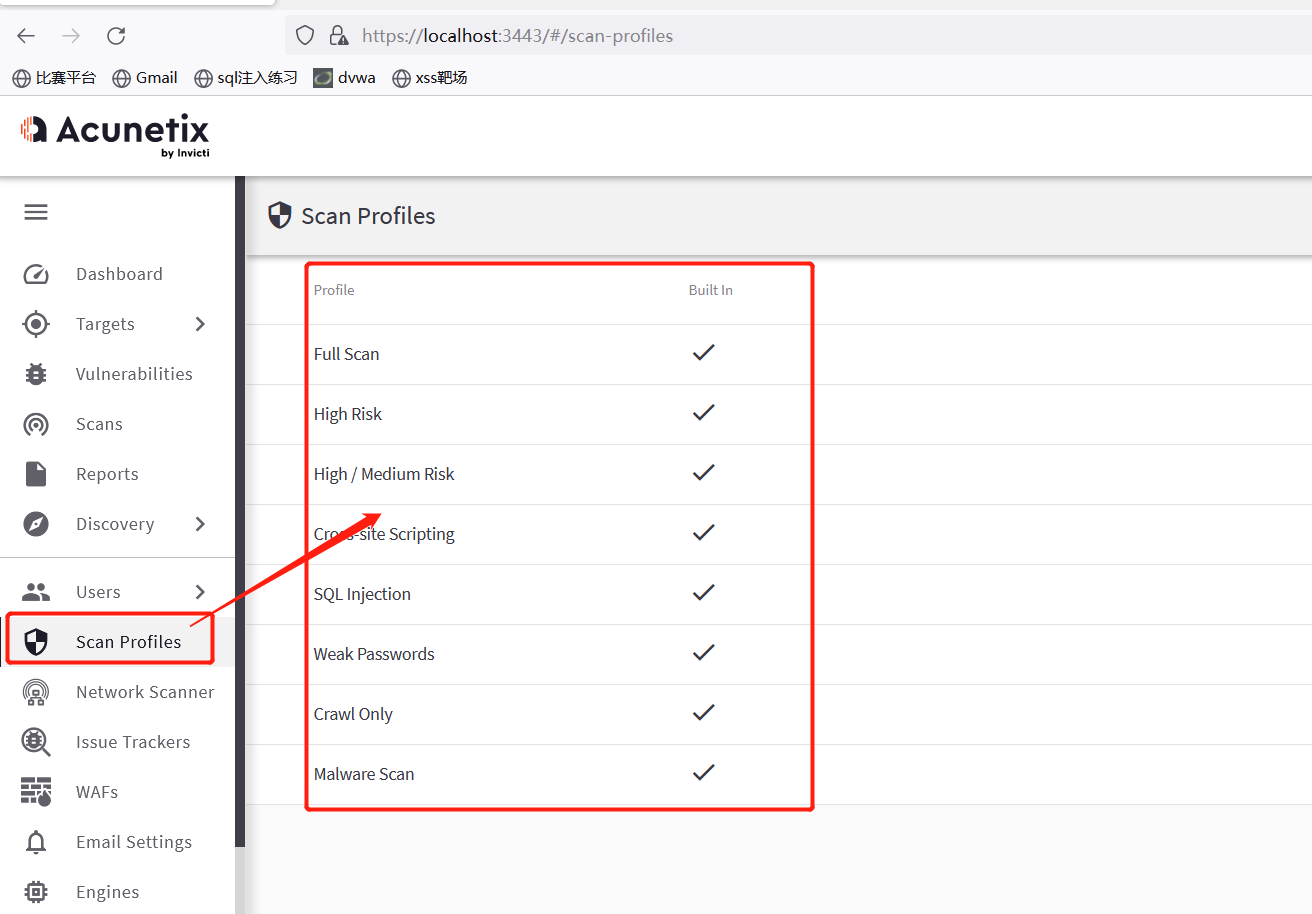Open the Gmail bookmark

[x=145, y=77]
